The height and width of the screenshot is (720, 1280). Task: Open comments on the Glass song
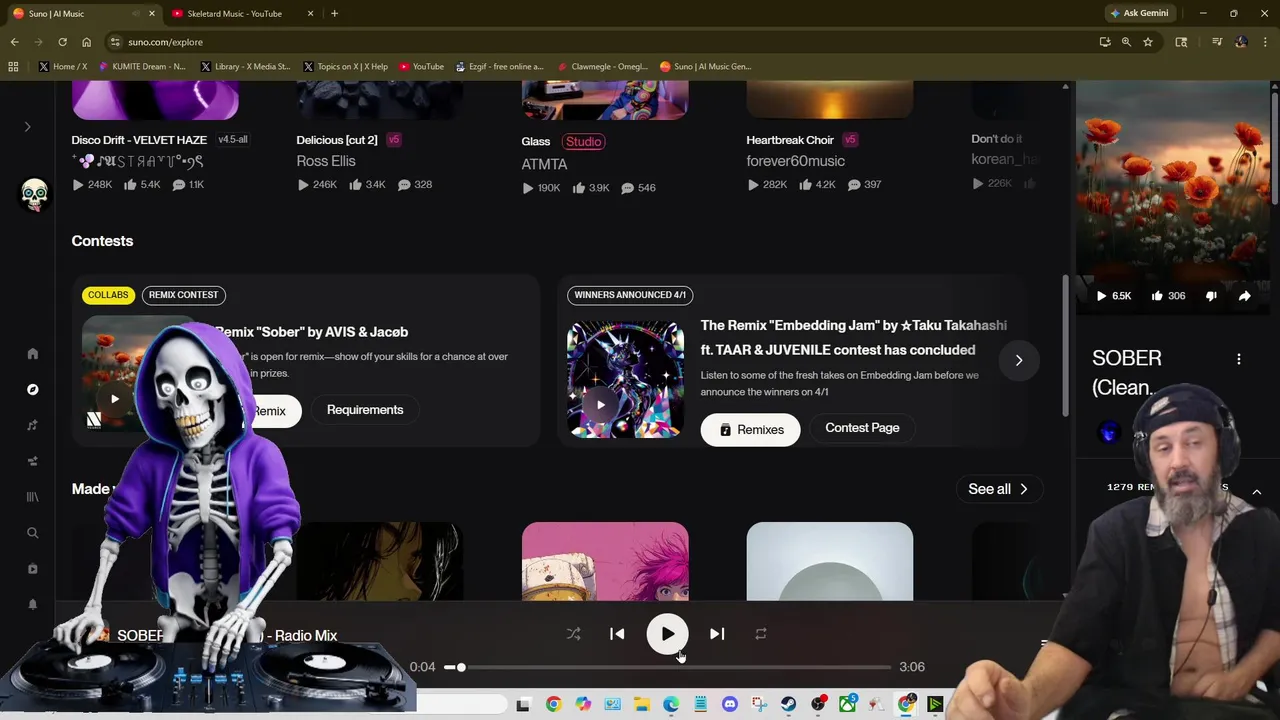(638, 188)
